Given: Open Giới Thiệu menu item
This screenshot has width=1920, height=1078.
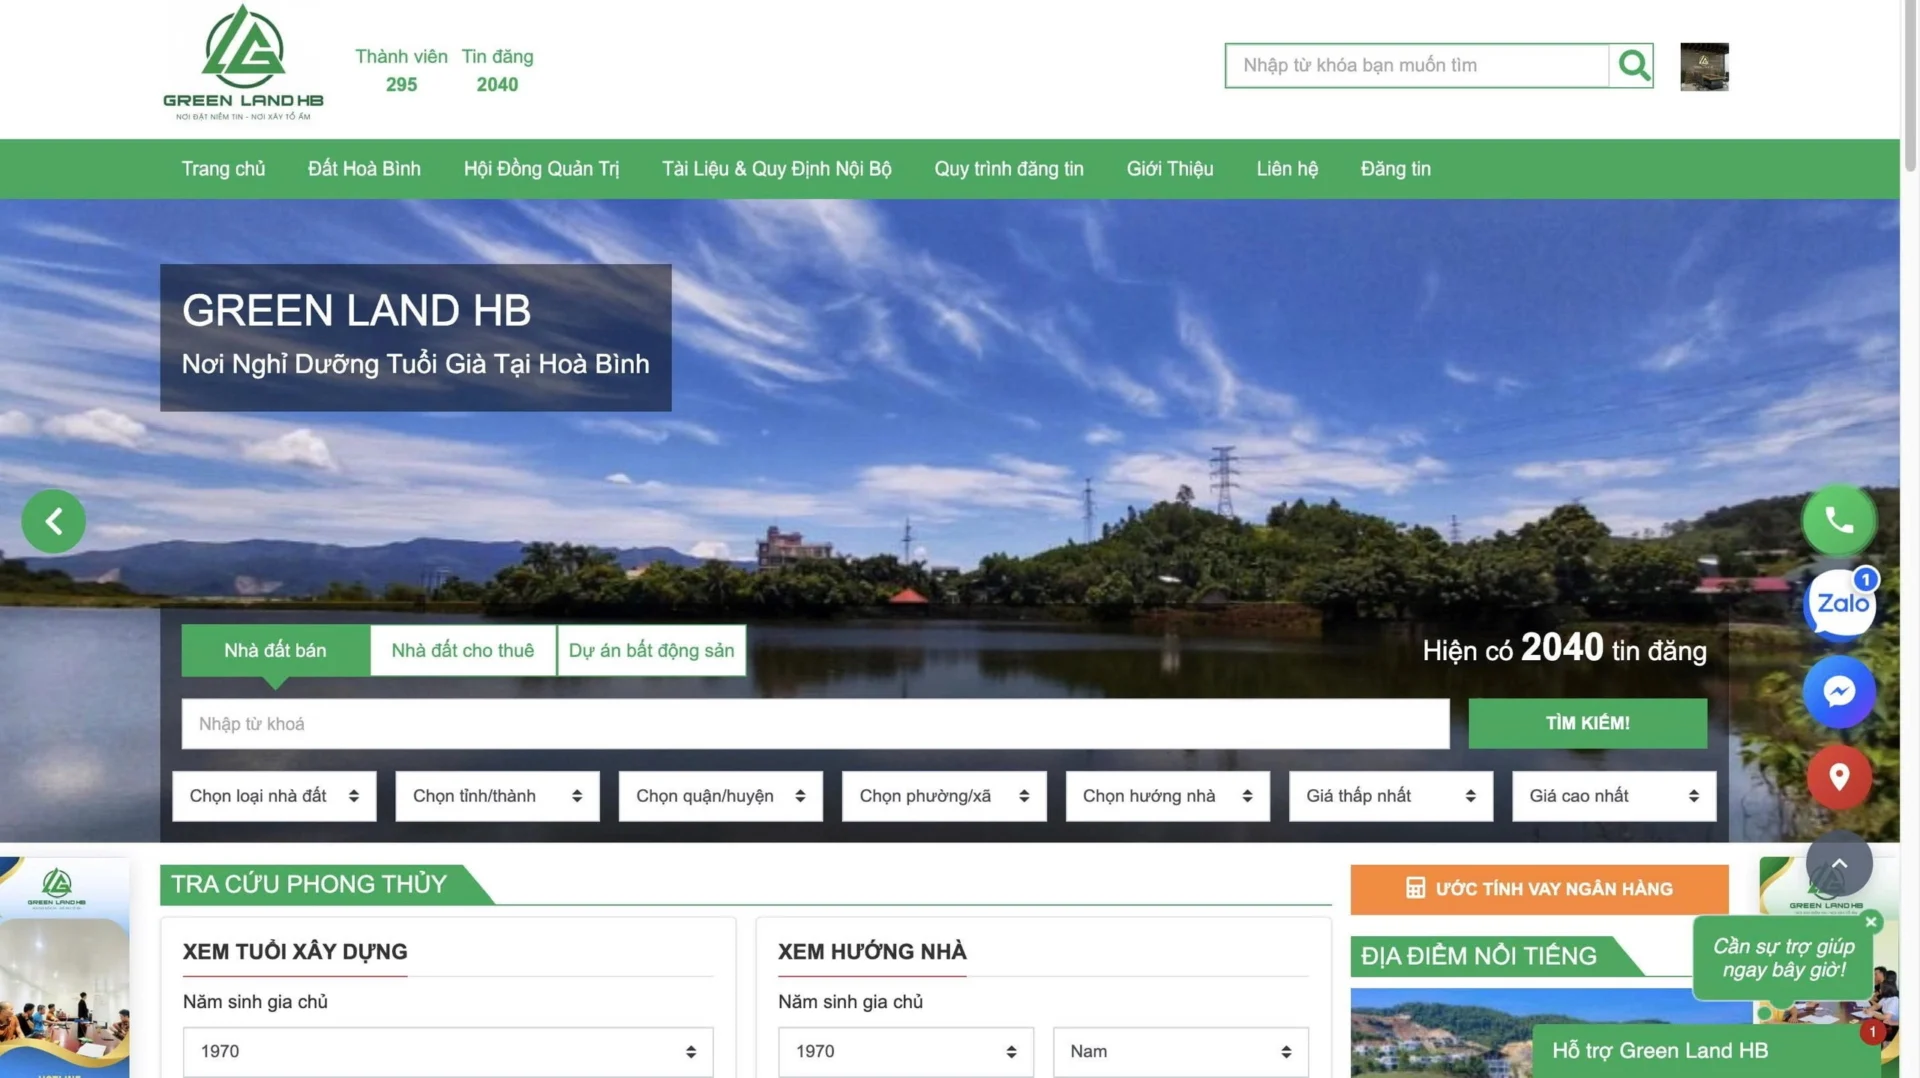Looking at the screenshot, I should click(x=1169, y=169).
